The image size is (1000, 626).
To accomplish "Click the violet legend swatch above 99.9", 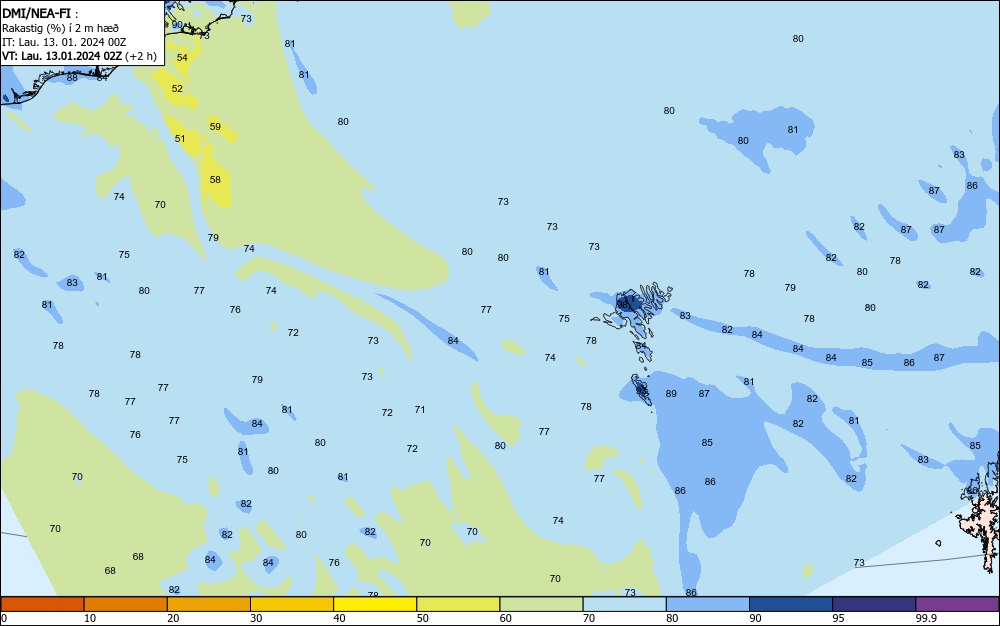I will [x=957, y=604].
